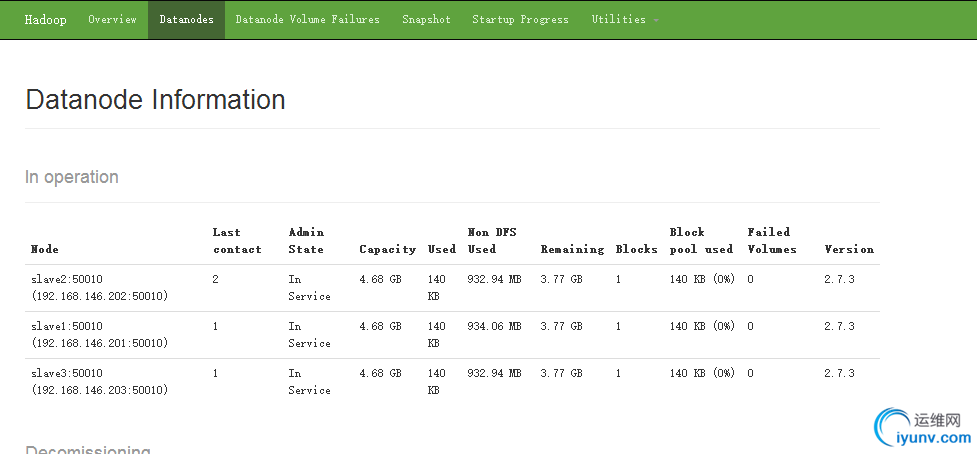Click the Hadoop brand link

(x=46, y=19)
